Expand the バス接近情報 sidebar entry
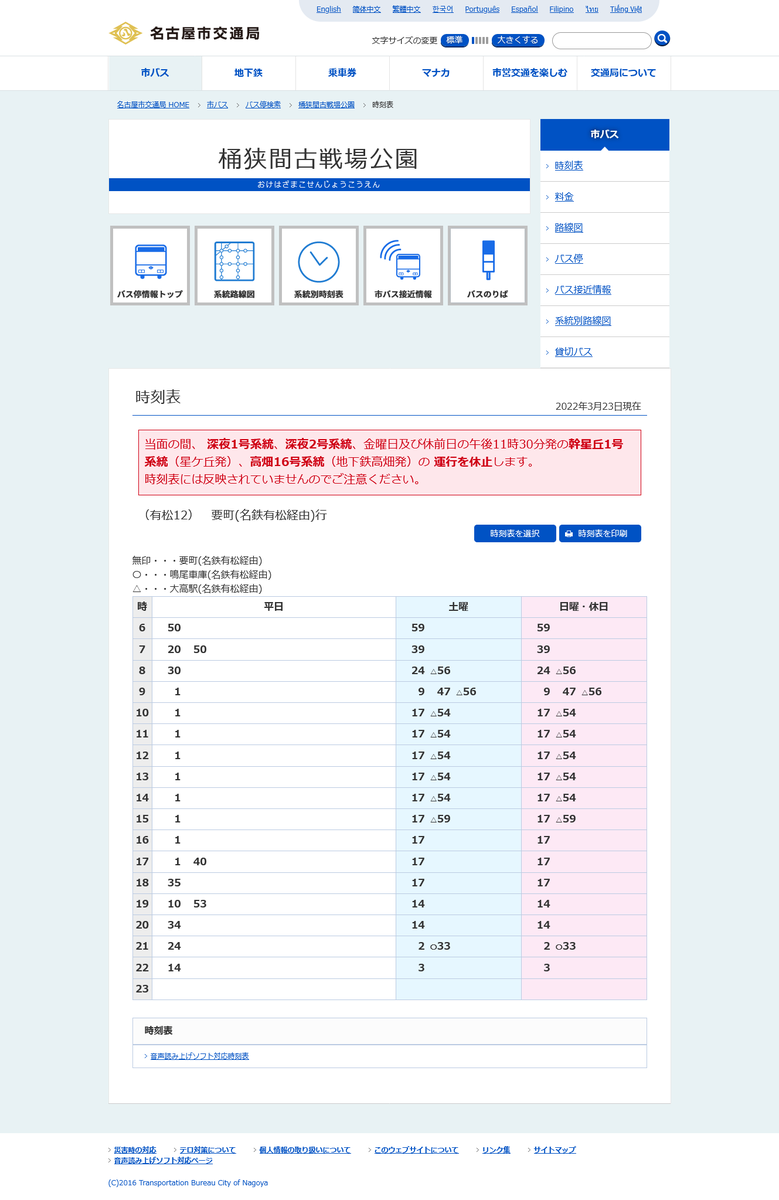The height and width of the screenshot is (1200, 779). (582, 290)
